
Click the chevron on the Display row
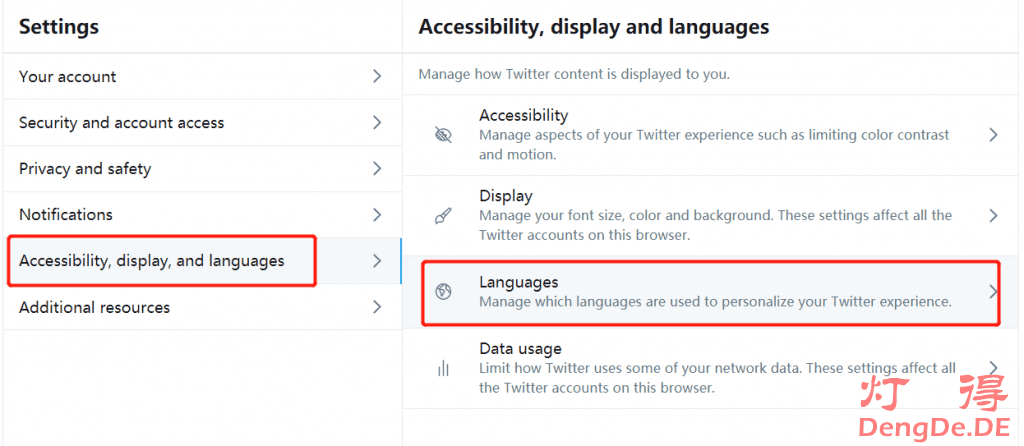(x=993, y=215)
